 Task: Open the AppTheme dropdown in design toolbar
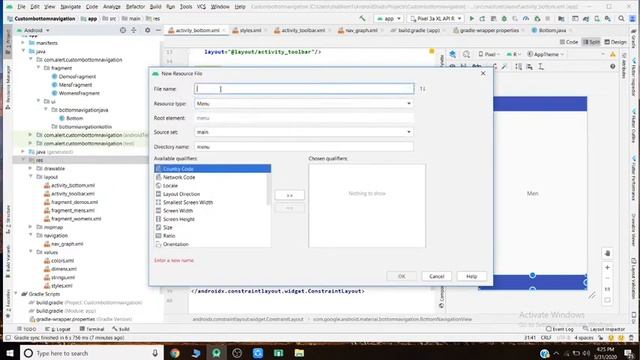click(x=545, y=54)
